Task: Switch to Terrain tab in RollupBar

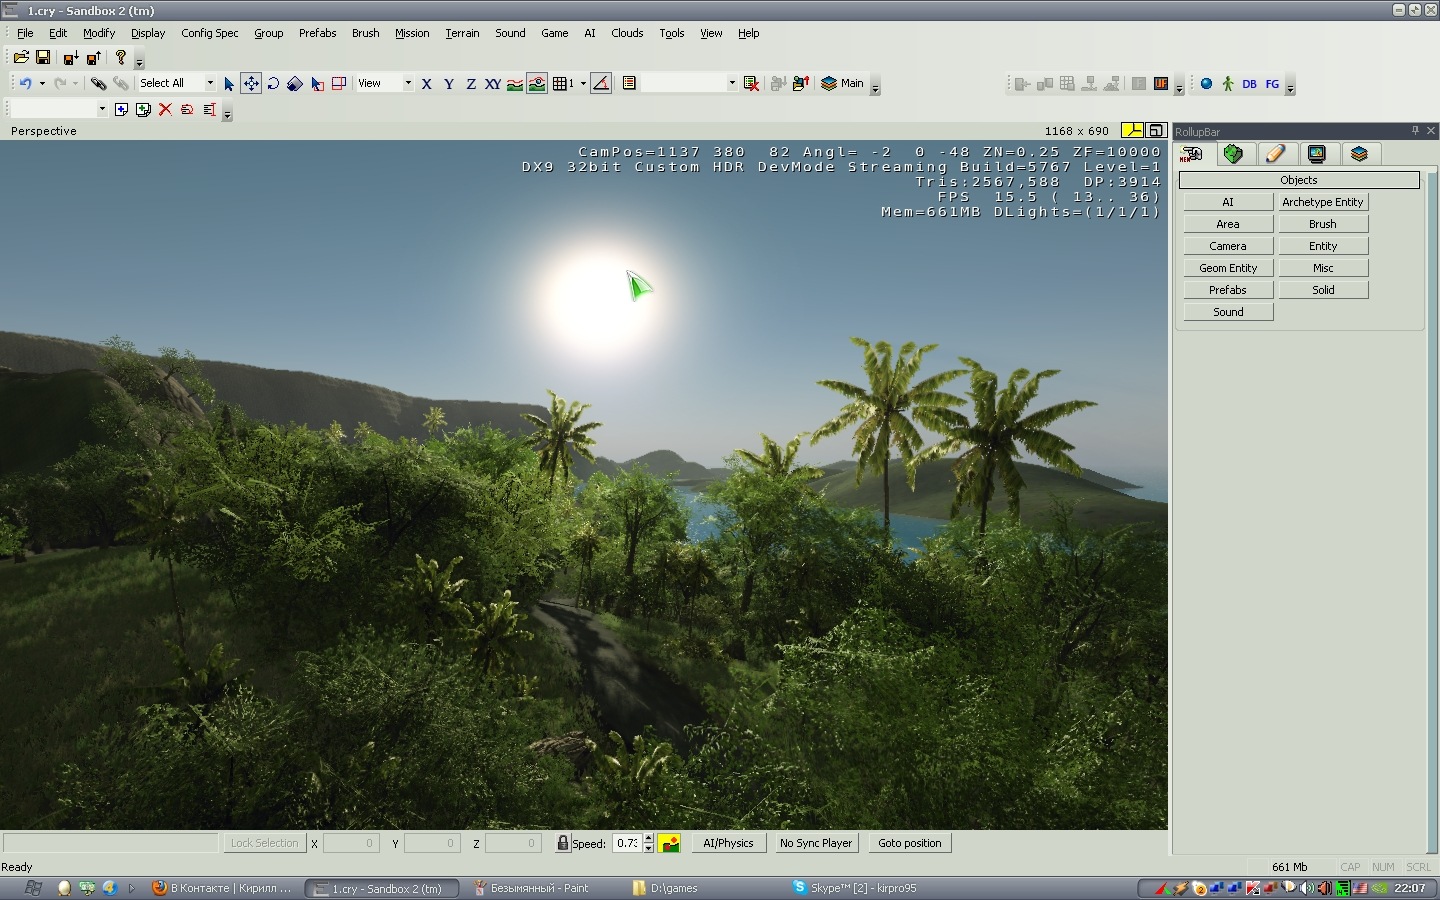Action: pos(1233,154)
